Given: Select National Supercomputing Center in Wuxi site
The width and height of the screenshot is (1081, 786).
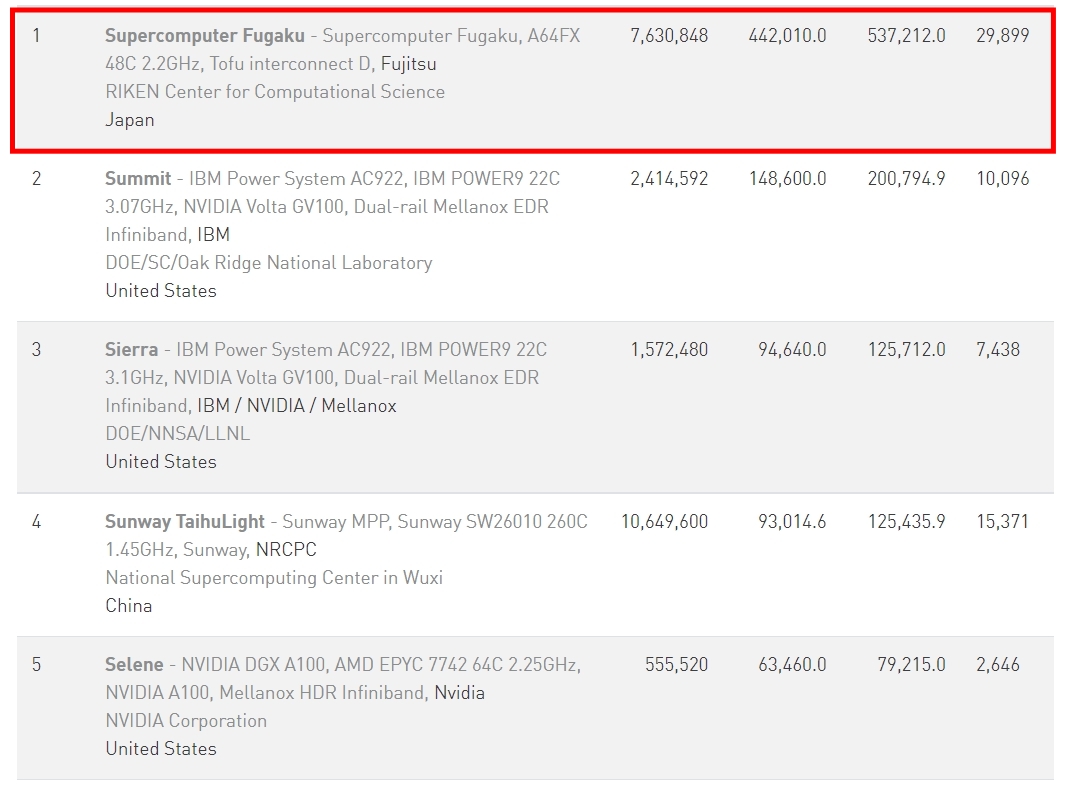Looking at the screenshot, I should click(274, 578).
